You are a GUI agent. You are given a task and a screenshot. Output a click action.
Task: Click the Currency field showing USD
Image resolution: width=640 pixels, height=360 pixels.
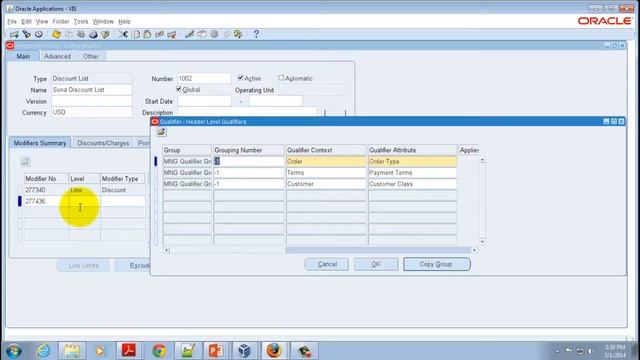pos(91,112)
